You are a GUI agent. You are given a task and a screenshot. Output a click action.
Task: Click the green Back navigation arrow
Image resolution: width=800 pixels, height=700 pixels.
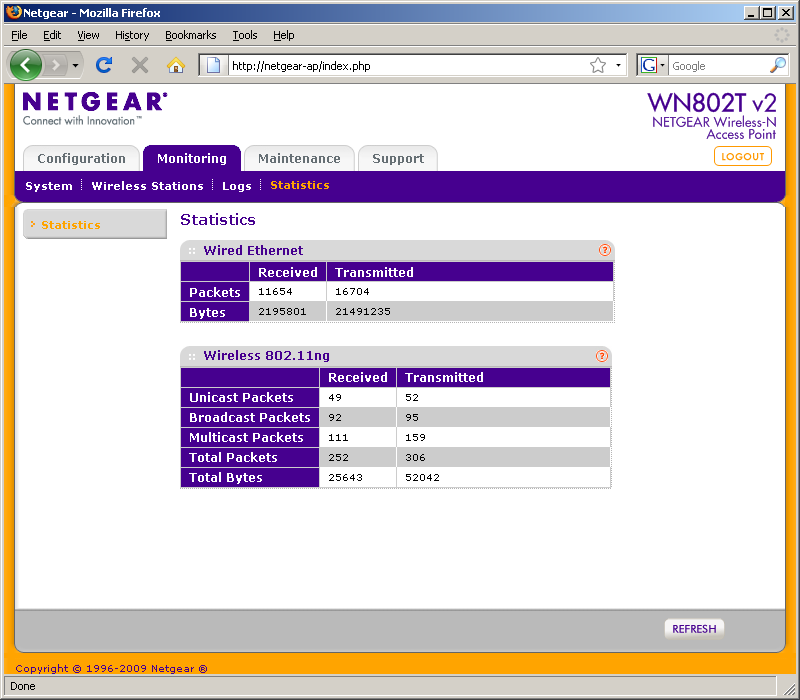[26, 65]
